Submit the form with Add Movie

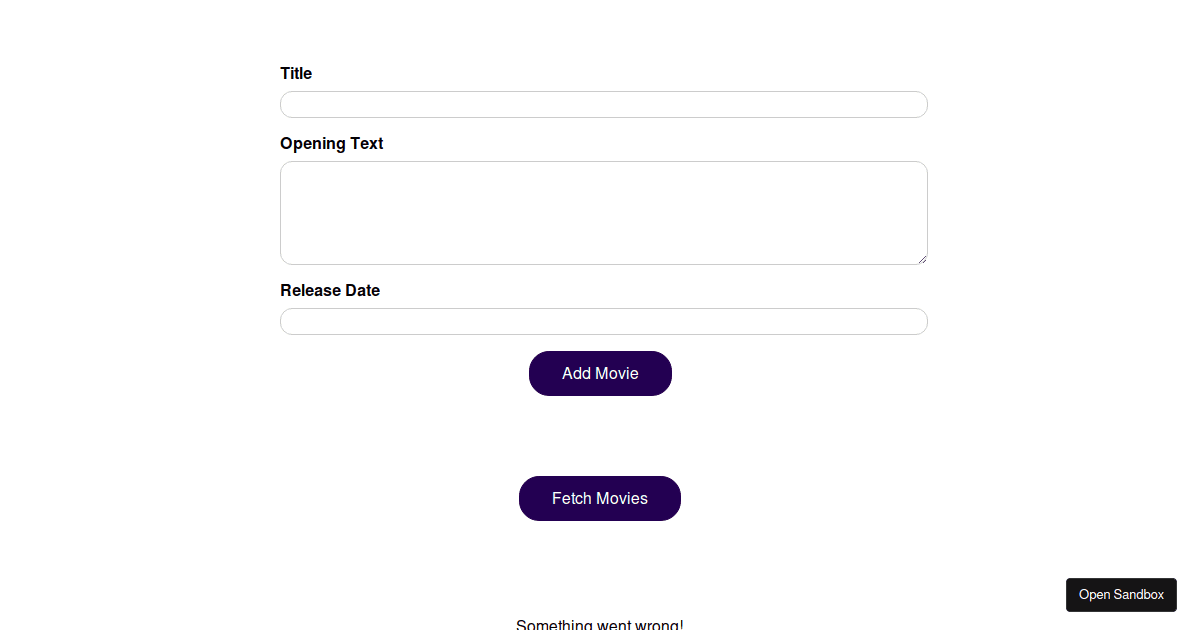[600, 373]
